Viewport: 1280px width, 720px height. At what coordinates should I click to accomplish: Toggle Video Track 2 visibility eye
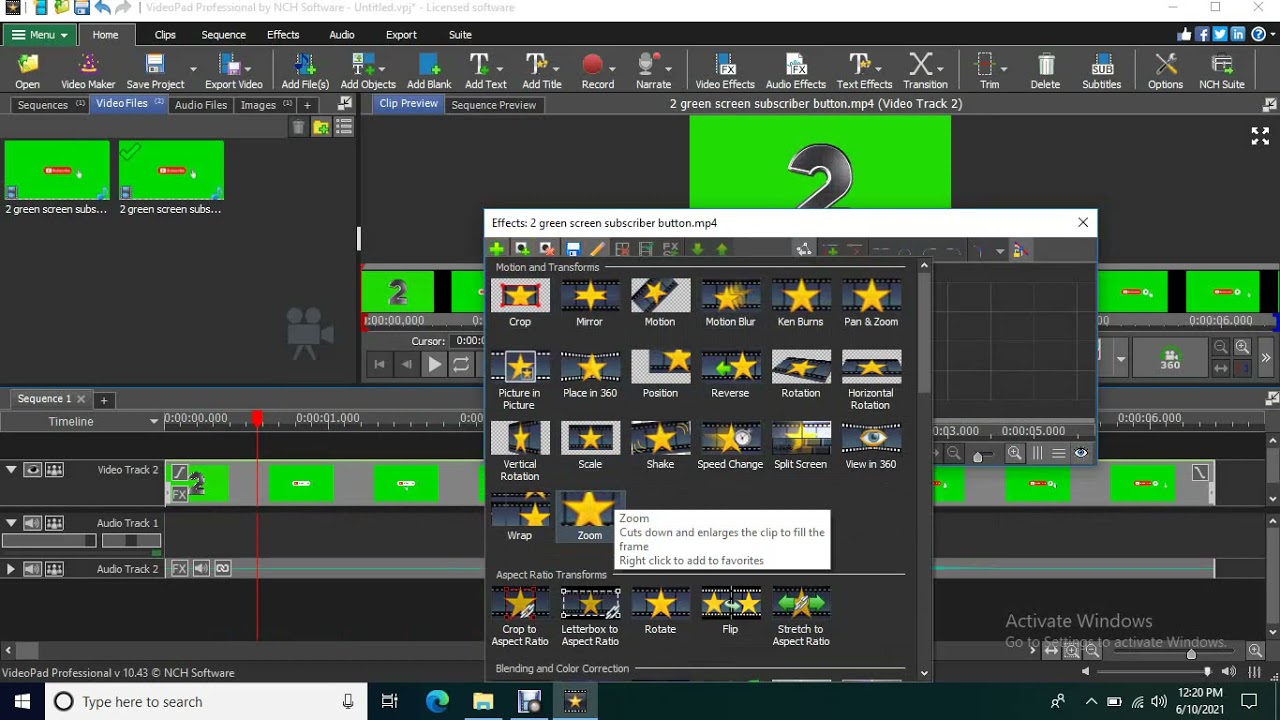33,470
